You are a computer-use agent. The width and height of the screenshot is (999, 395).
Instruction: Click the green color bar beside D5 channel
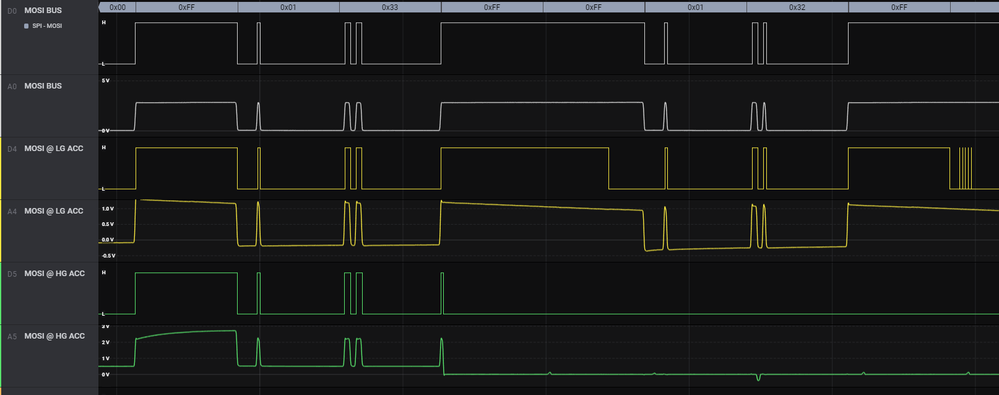(x=1, y=294)
